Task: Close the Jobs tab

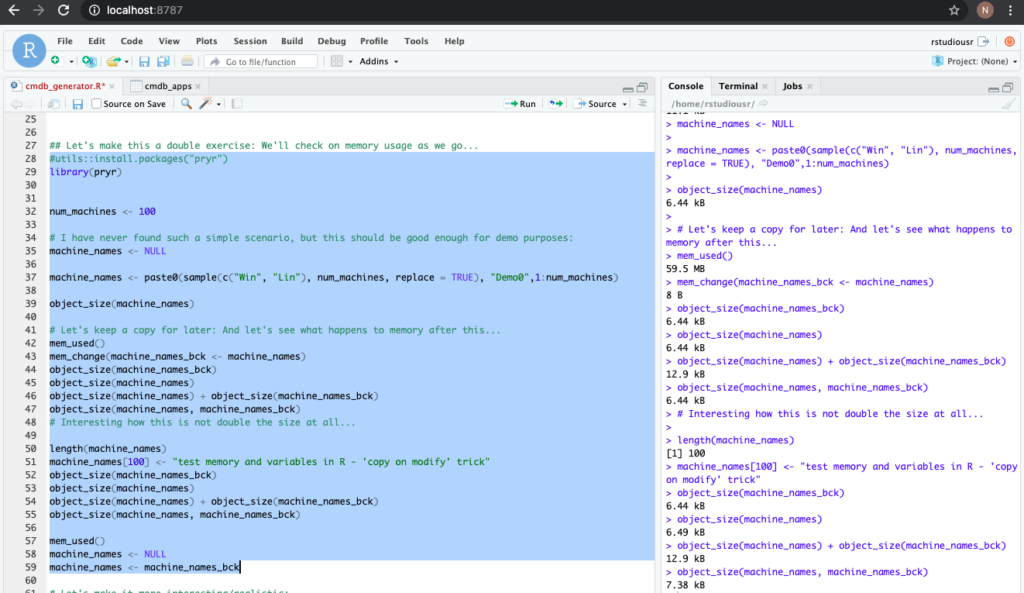Action: 810,86
